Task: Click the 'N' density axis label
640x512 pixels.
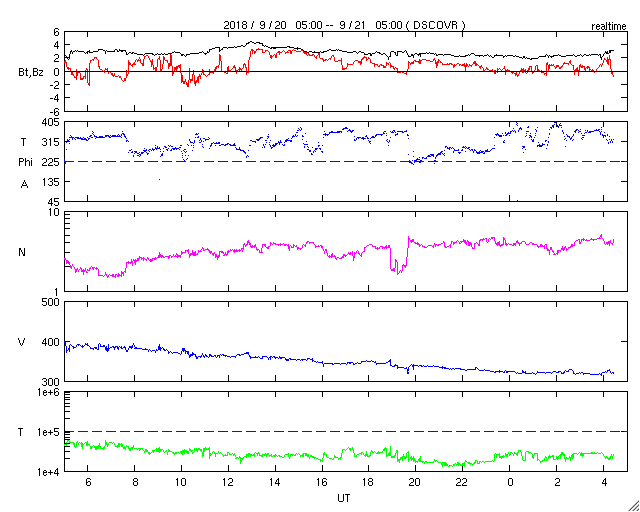Action: (x=22, y=252)
